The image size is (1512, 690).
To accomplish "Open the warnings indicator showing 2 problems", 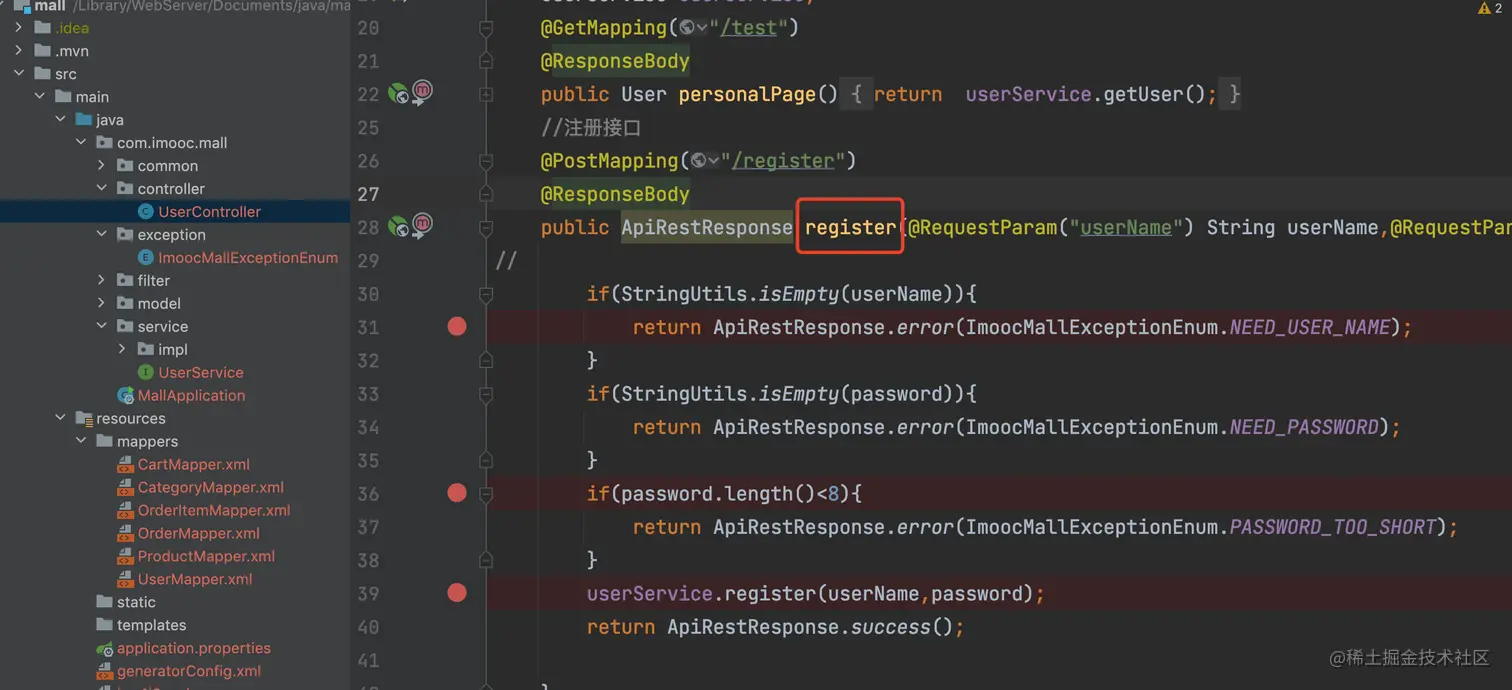I will [1489, 8].
